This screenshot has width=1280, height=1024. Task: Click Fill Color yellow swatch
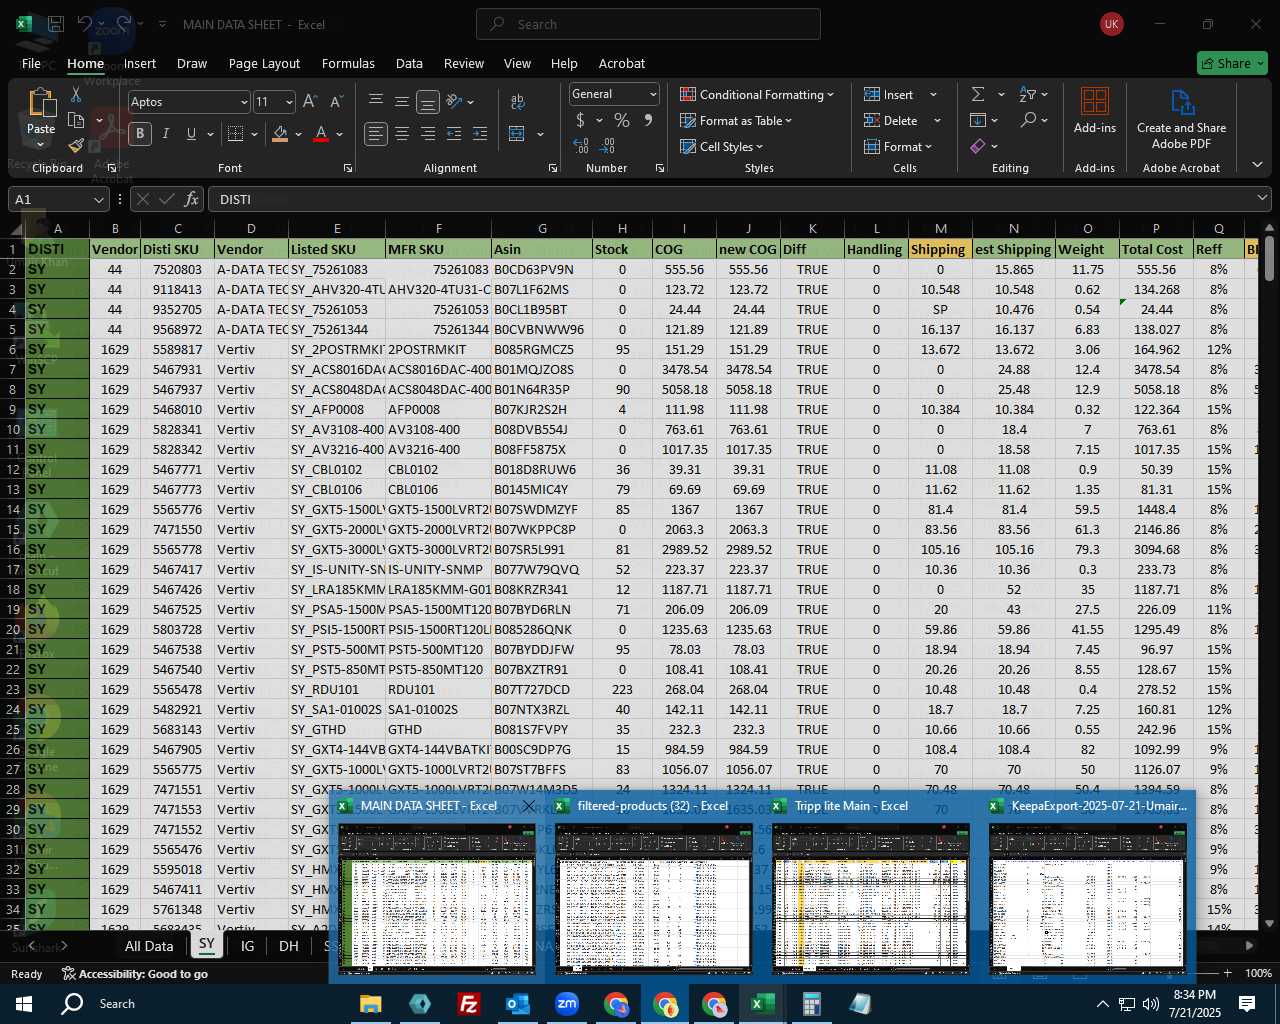tap(280, 133)
